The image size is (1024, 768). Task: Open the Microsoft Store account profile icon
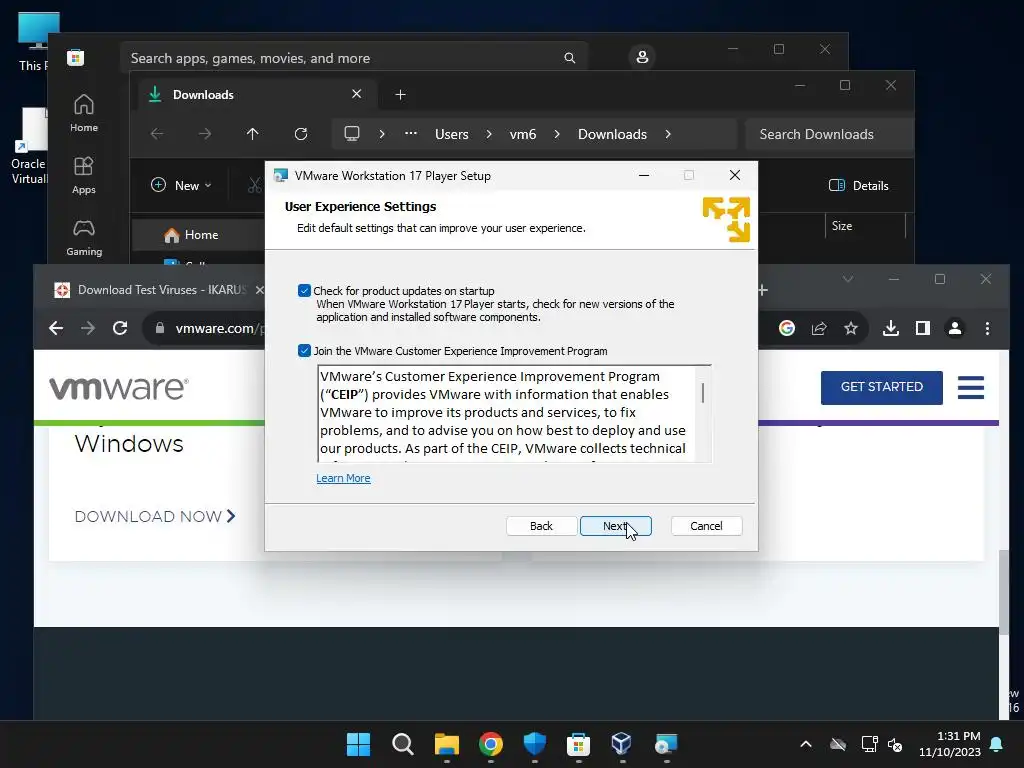click(x=642, y=57)
